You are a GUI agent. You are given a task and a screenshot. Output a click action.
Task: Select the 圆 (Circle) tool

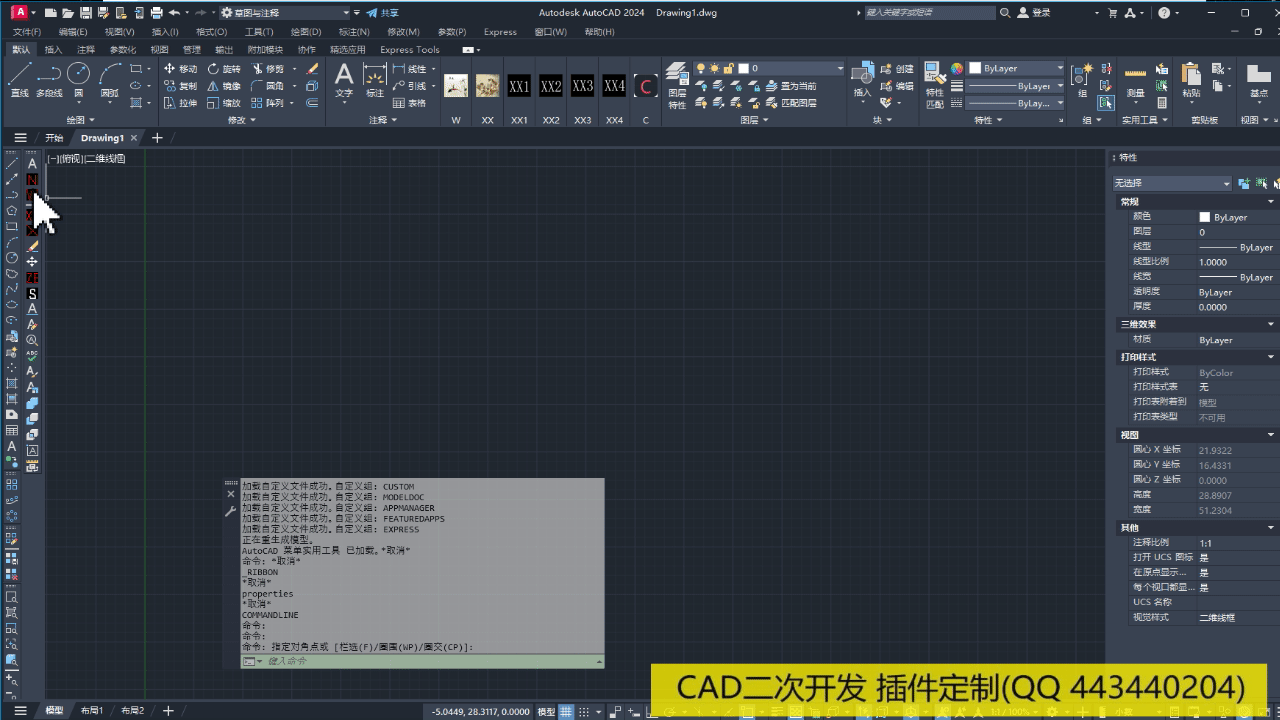tap(78, 80)
